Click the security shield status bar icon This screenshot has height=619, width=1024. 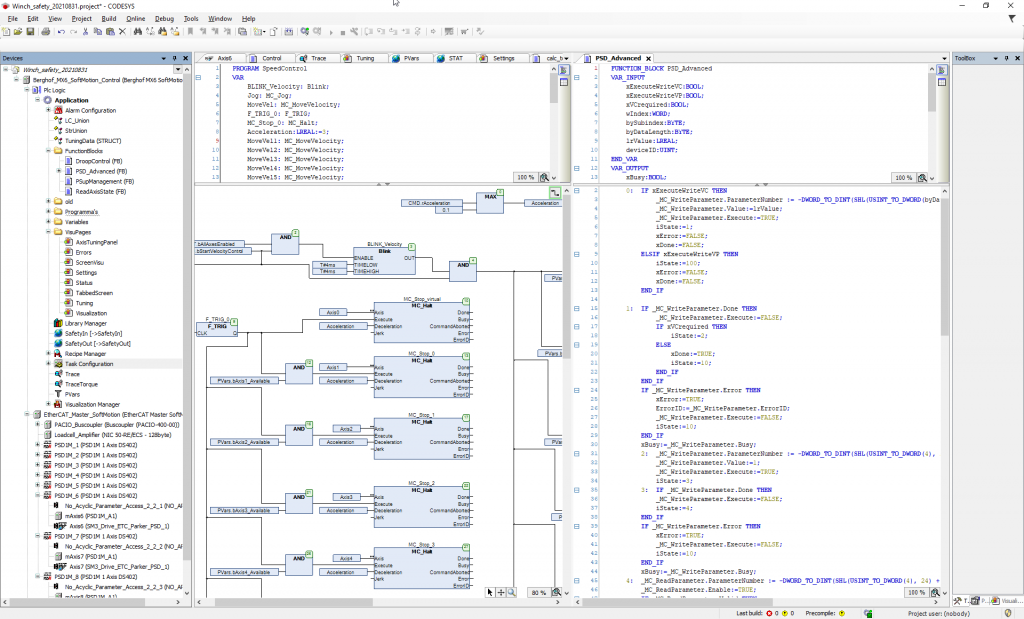click(x=1008, y=613)
